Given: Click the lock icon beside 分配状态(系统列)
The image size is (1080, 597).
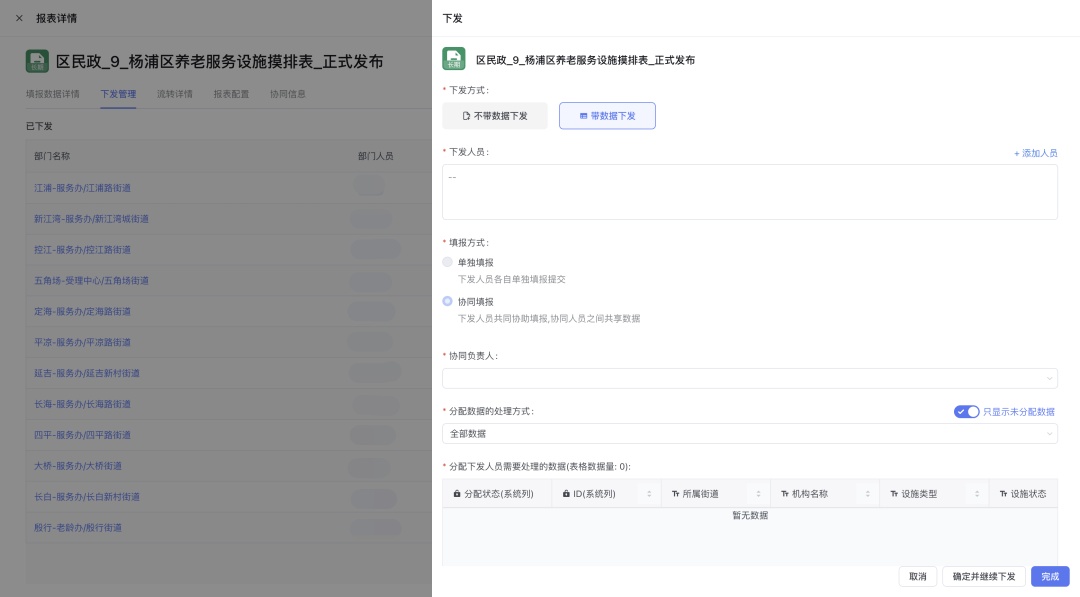Looking at the screenshot, I should 457,494.
